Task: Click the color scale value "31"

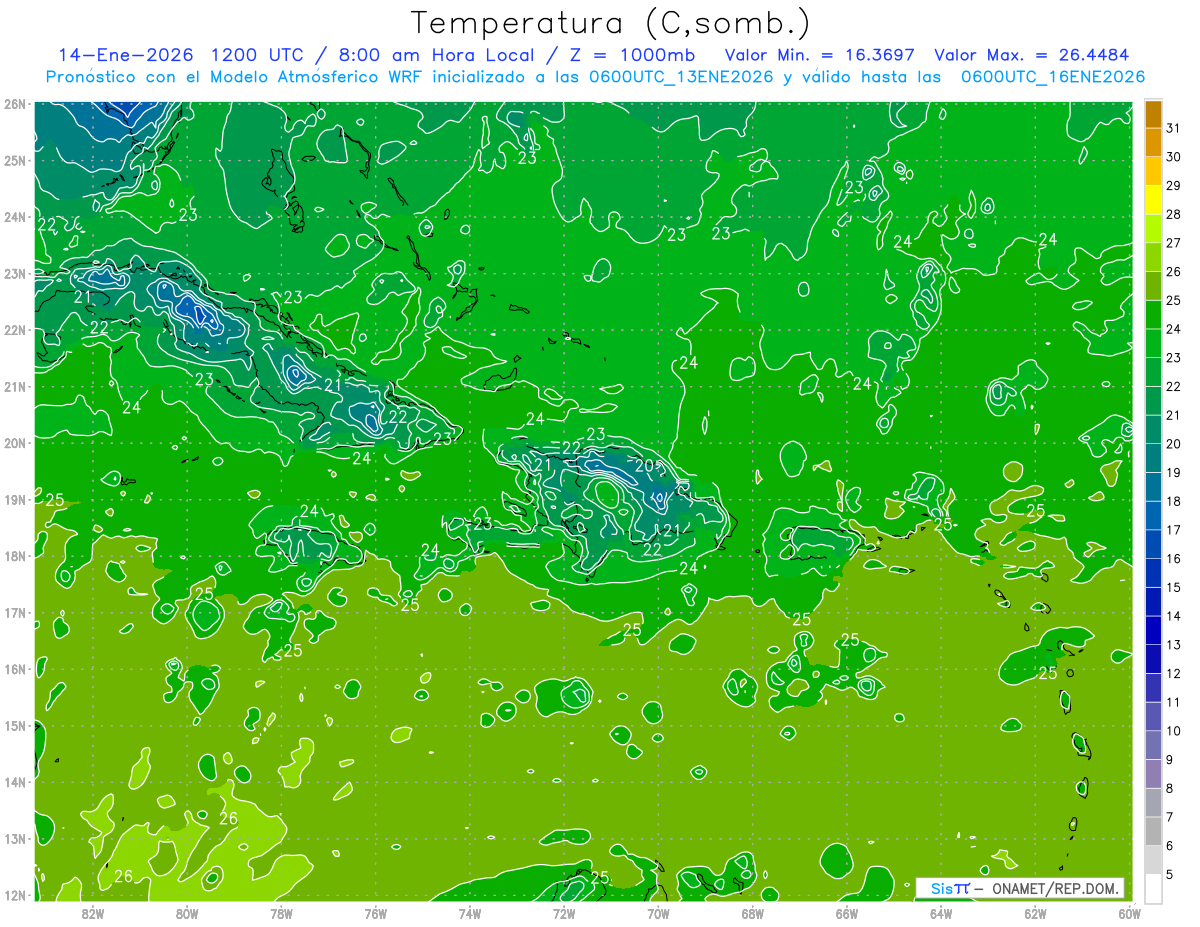Action: (1174, 128)
